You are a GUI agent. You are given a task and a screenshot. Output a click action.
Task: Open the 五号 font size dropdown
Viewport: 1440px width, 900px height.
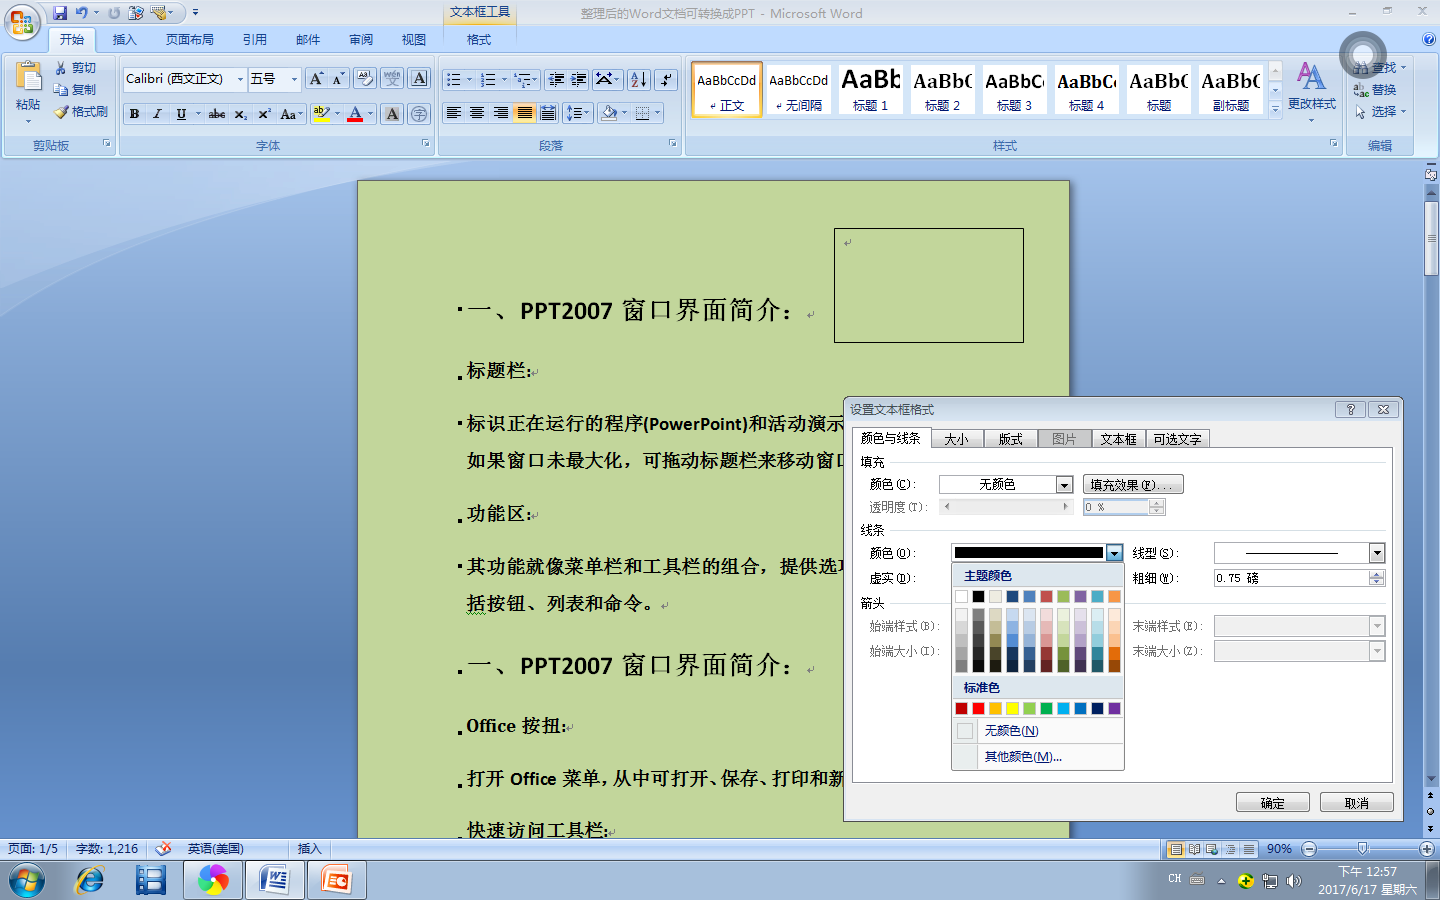click(294, 79)
